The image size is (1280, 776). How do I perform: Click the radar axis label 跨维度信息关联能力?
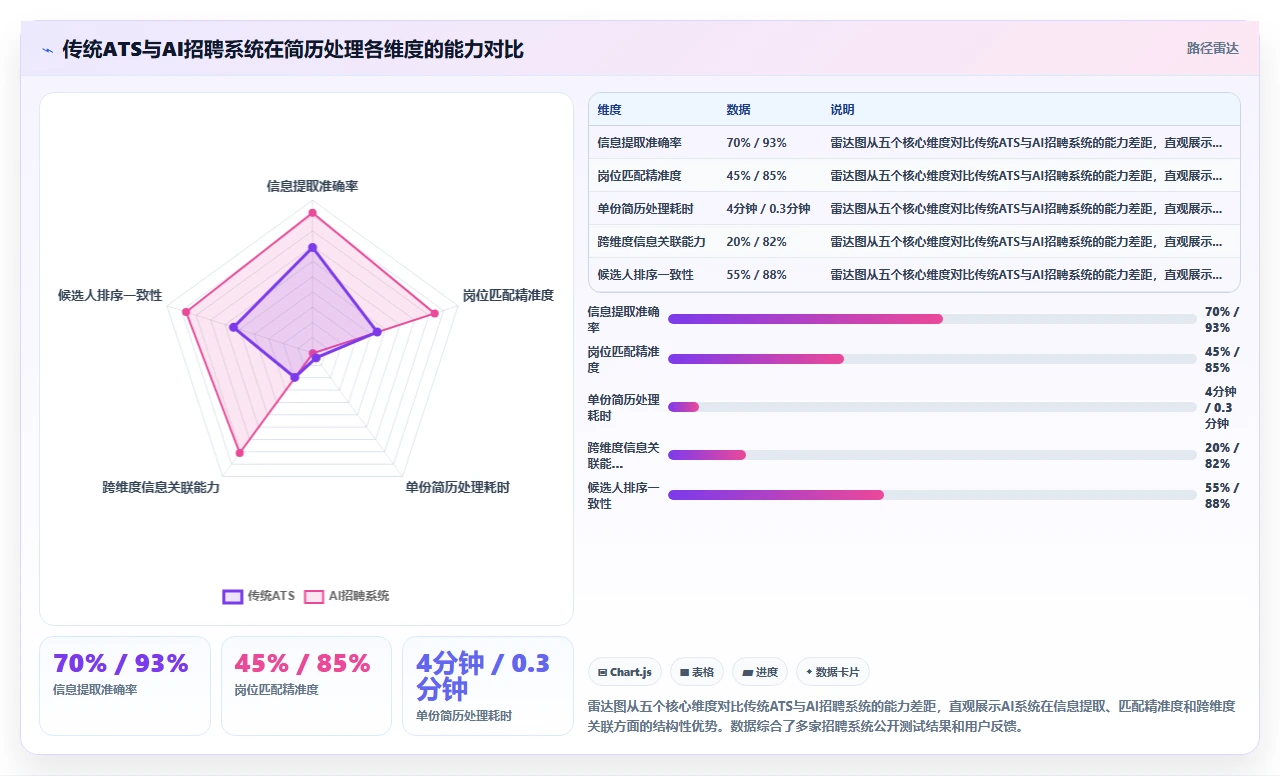(161, 488)
